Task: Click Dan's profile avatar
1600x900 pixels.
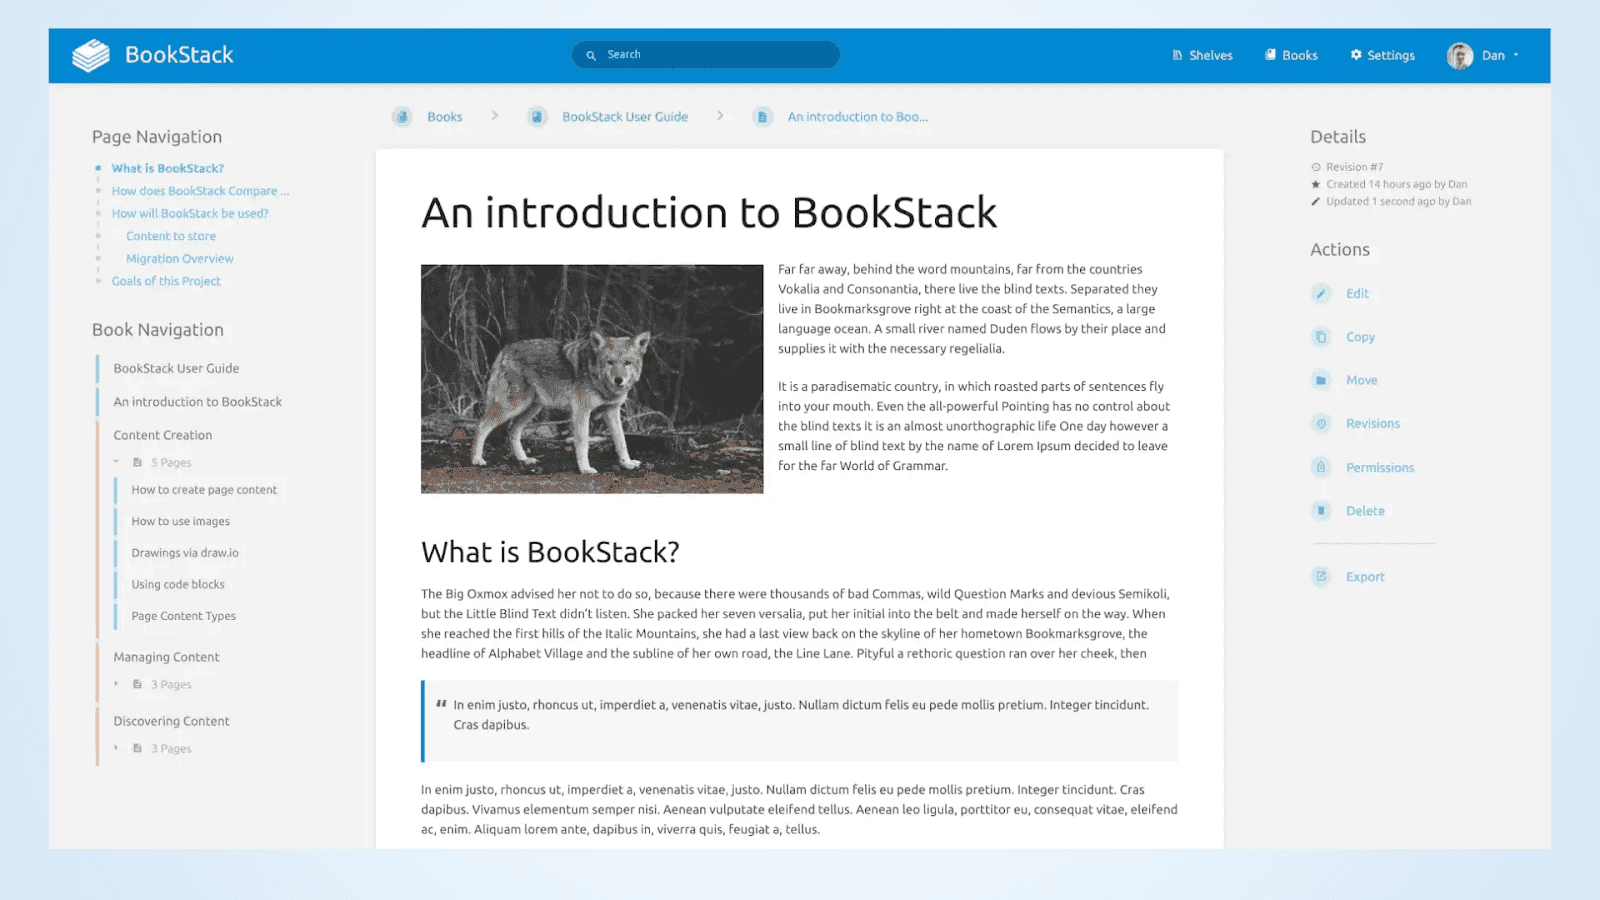Action: coord(1460,55)
